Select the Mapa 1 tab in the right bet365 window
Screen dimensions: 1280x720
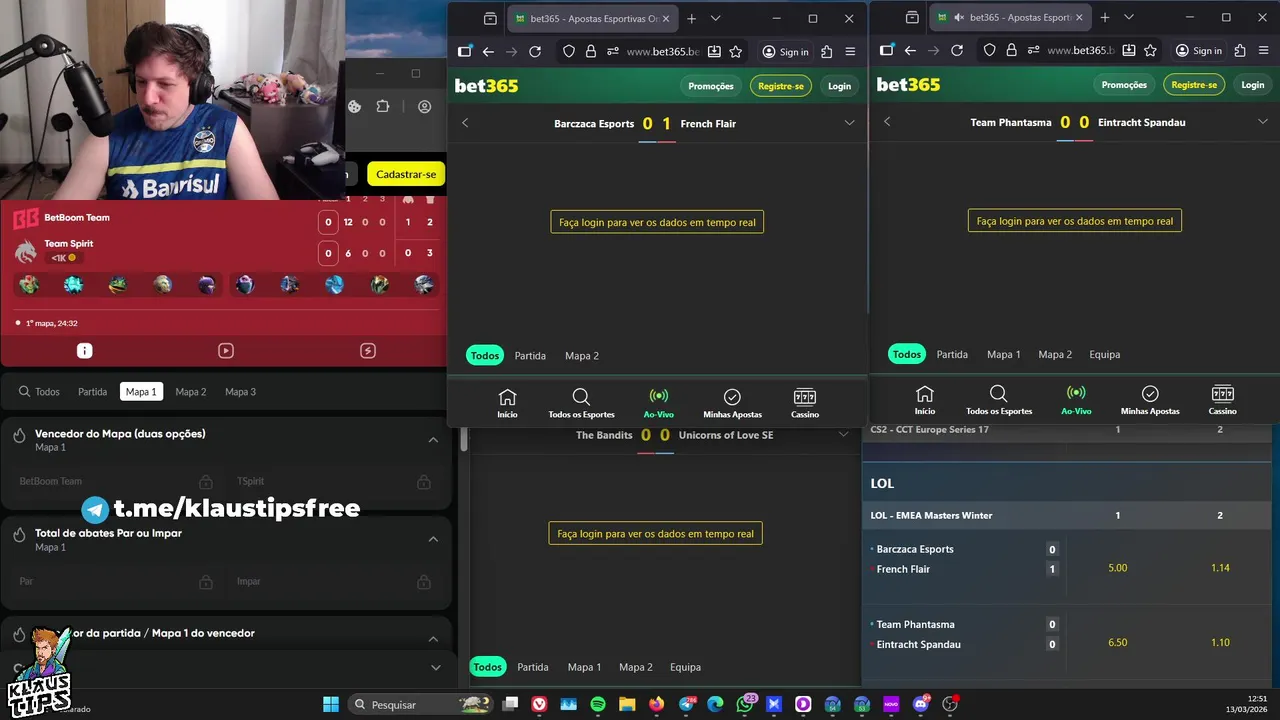(x=1004, y=355)
